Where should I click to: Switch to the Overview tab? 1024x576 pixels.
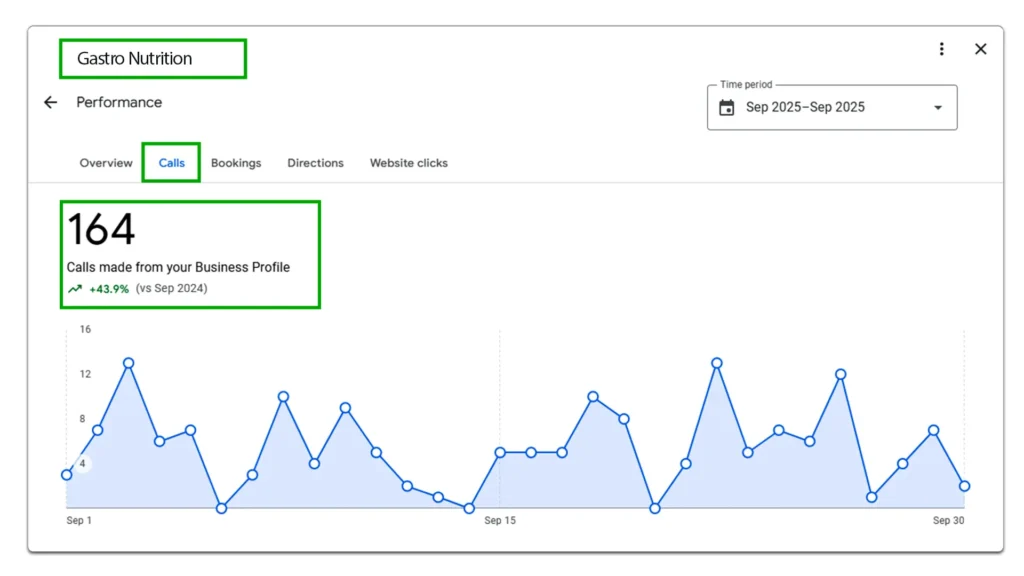[x=106, y=163]
